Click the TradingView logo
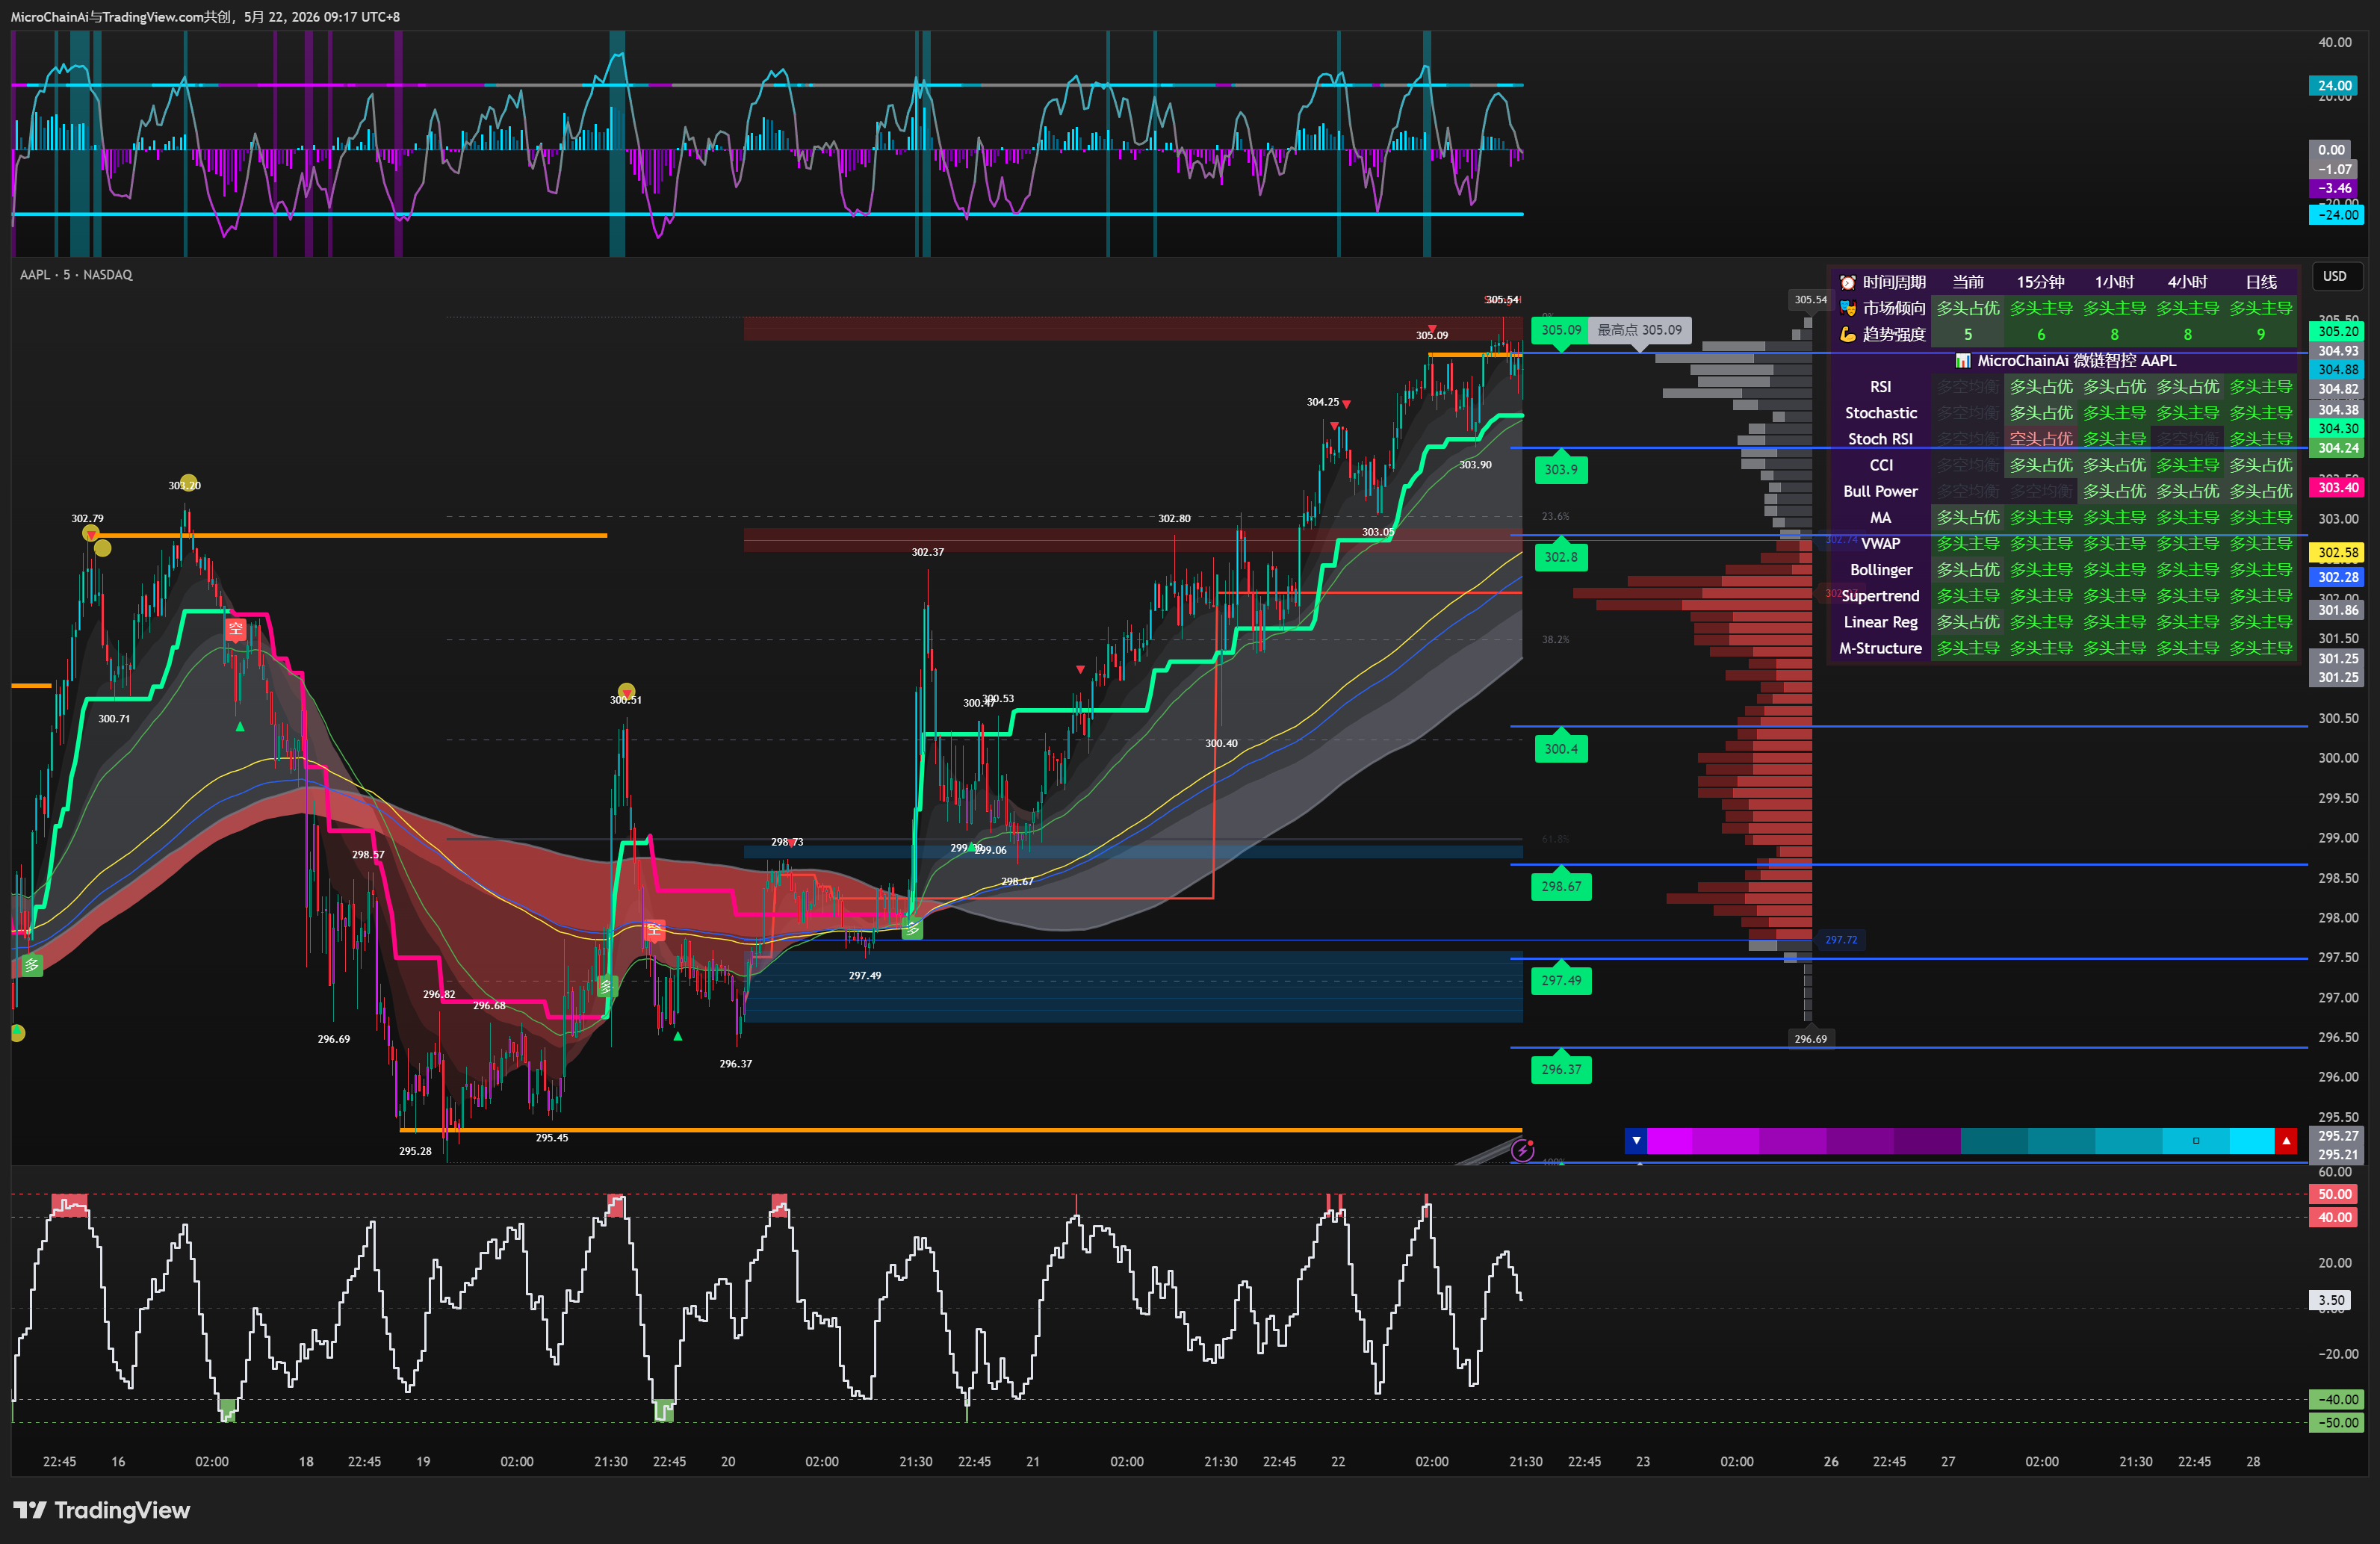2380x1544 pixels. (102, 1510)
